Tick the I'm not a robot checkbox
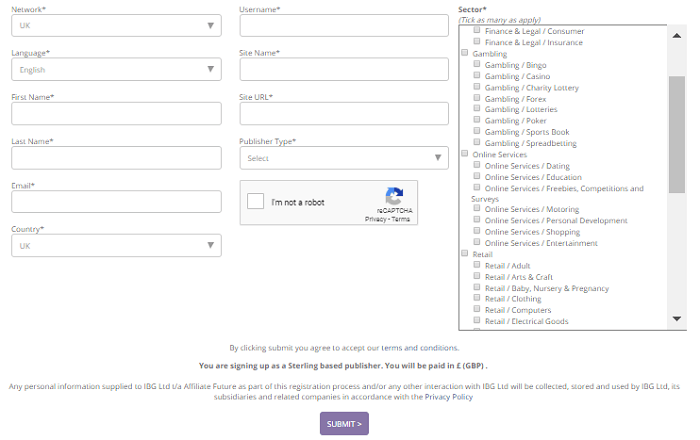The height and width of the screenshot is (440, 700). [255, 201]
